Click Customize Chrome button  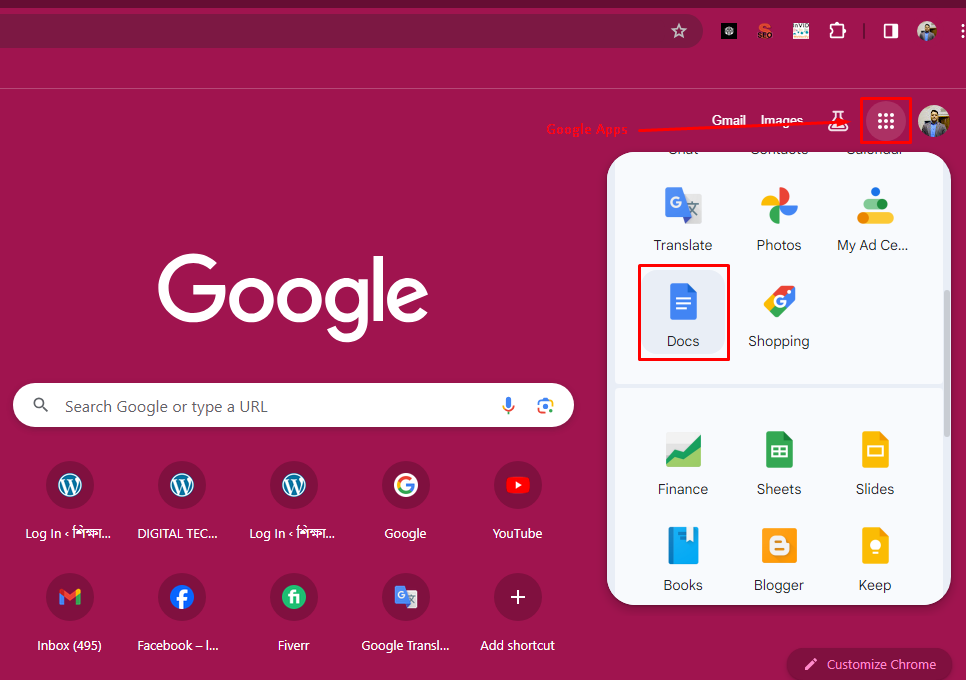[x=869, y=664]
